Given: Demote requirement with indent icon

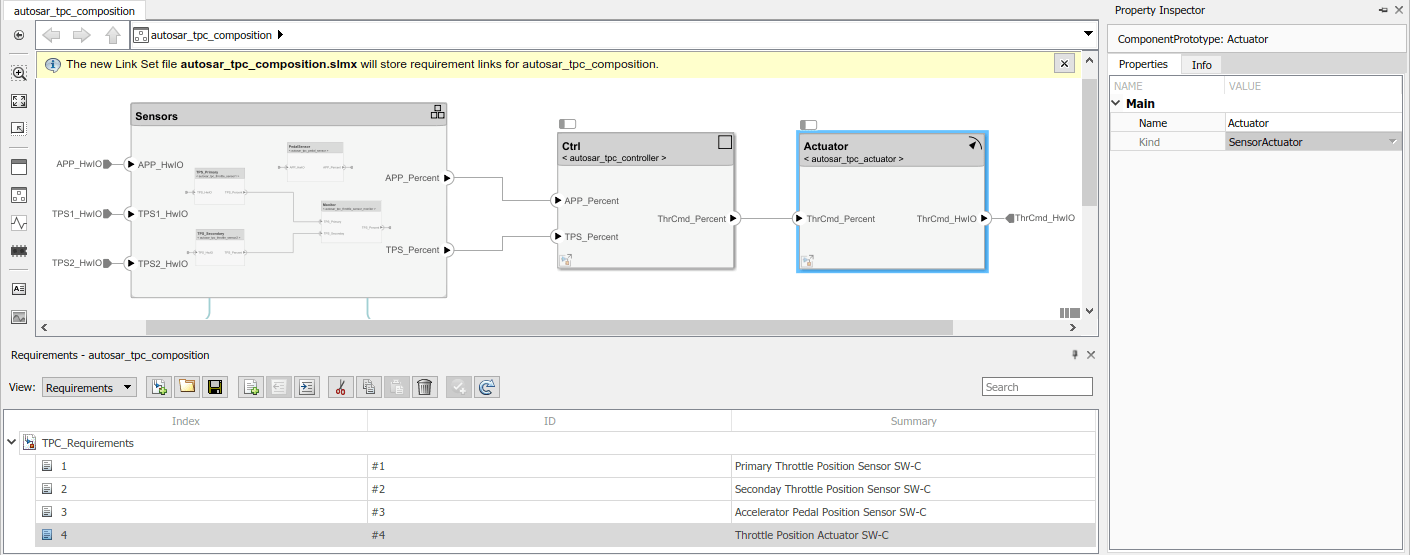Looking at the screenshot, I should tap(307, 387).
